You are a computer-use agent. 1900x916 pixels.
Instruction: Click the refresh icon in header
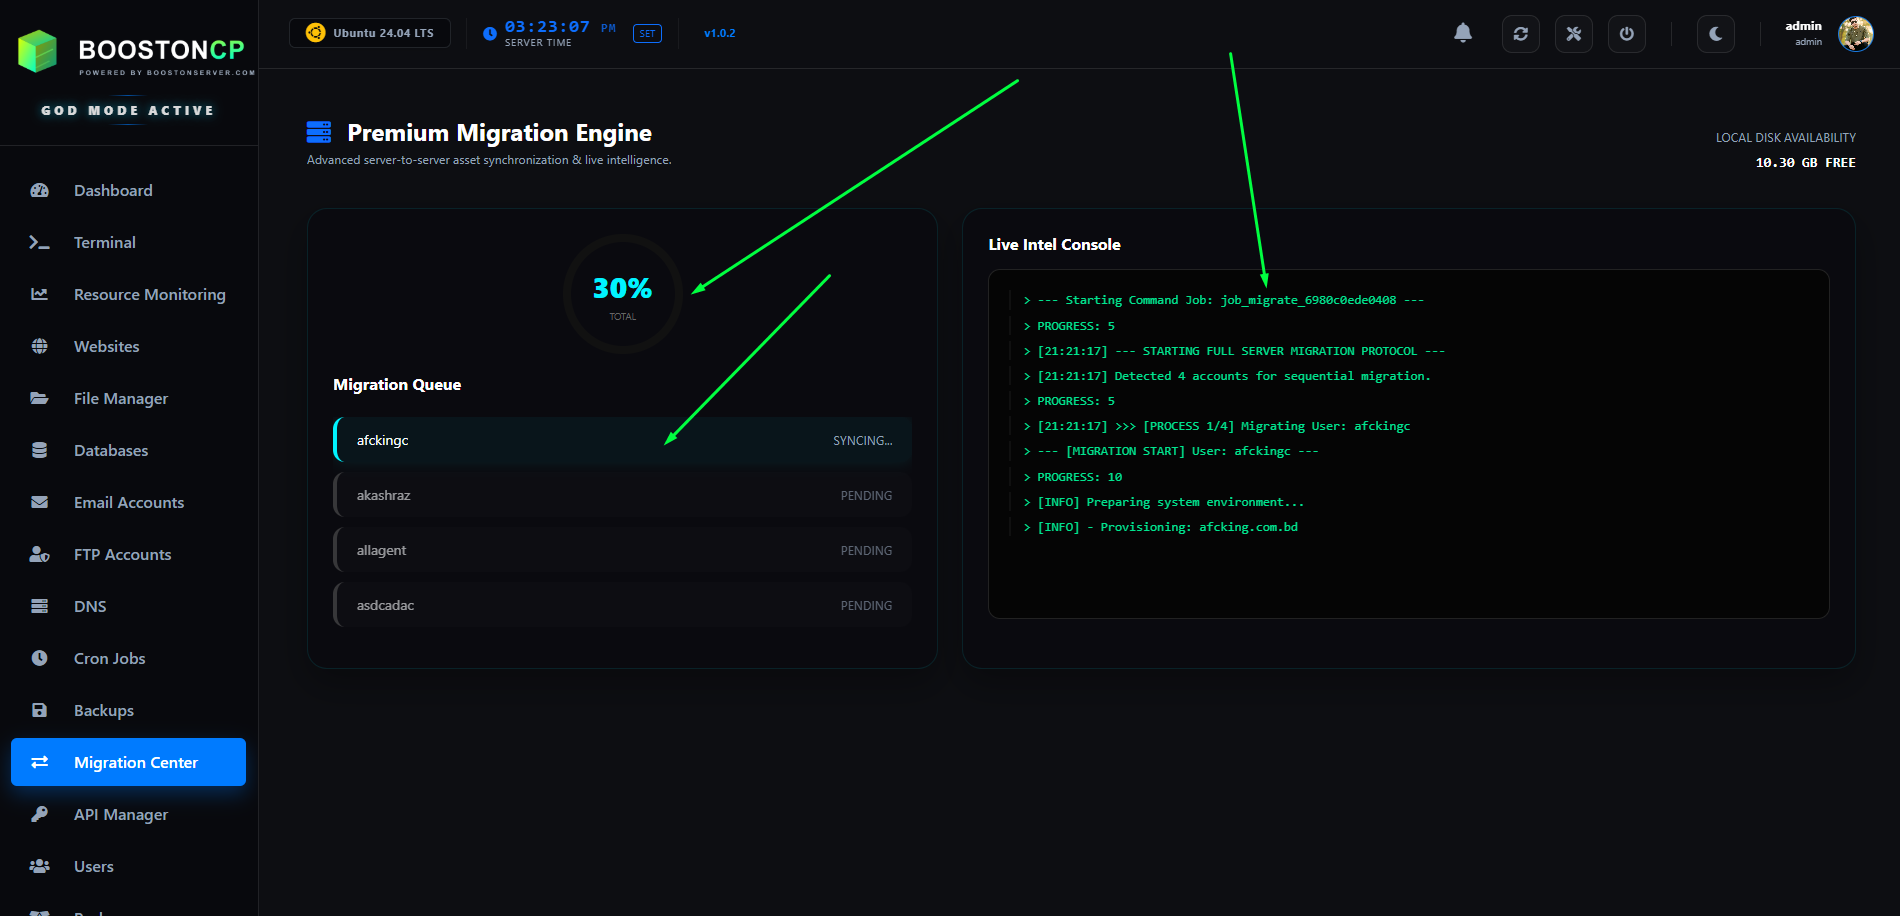pos(1520,34)
